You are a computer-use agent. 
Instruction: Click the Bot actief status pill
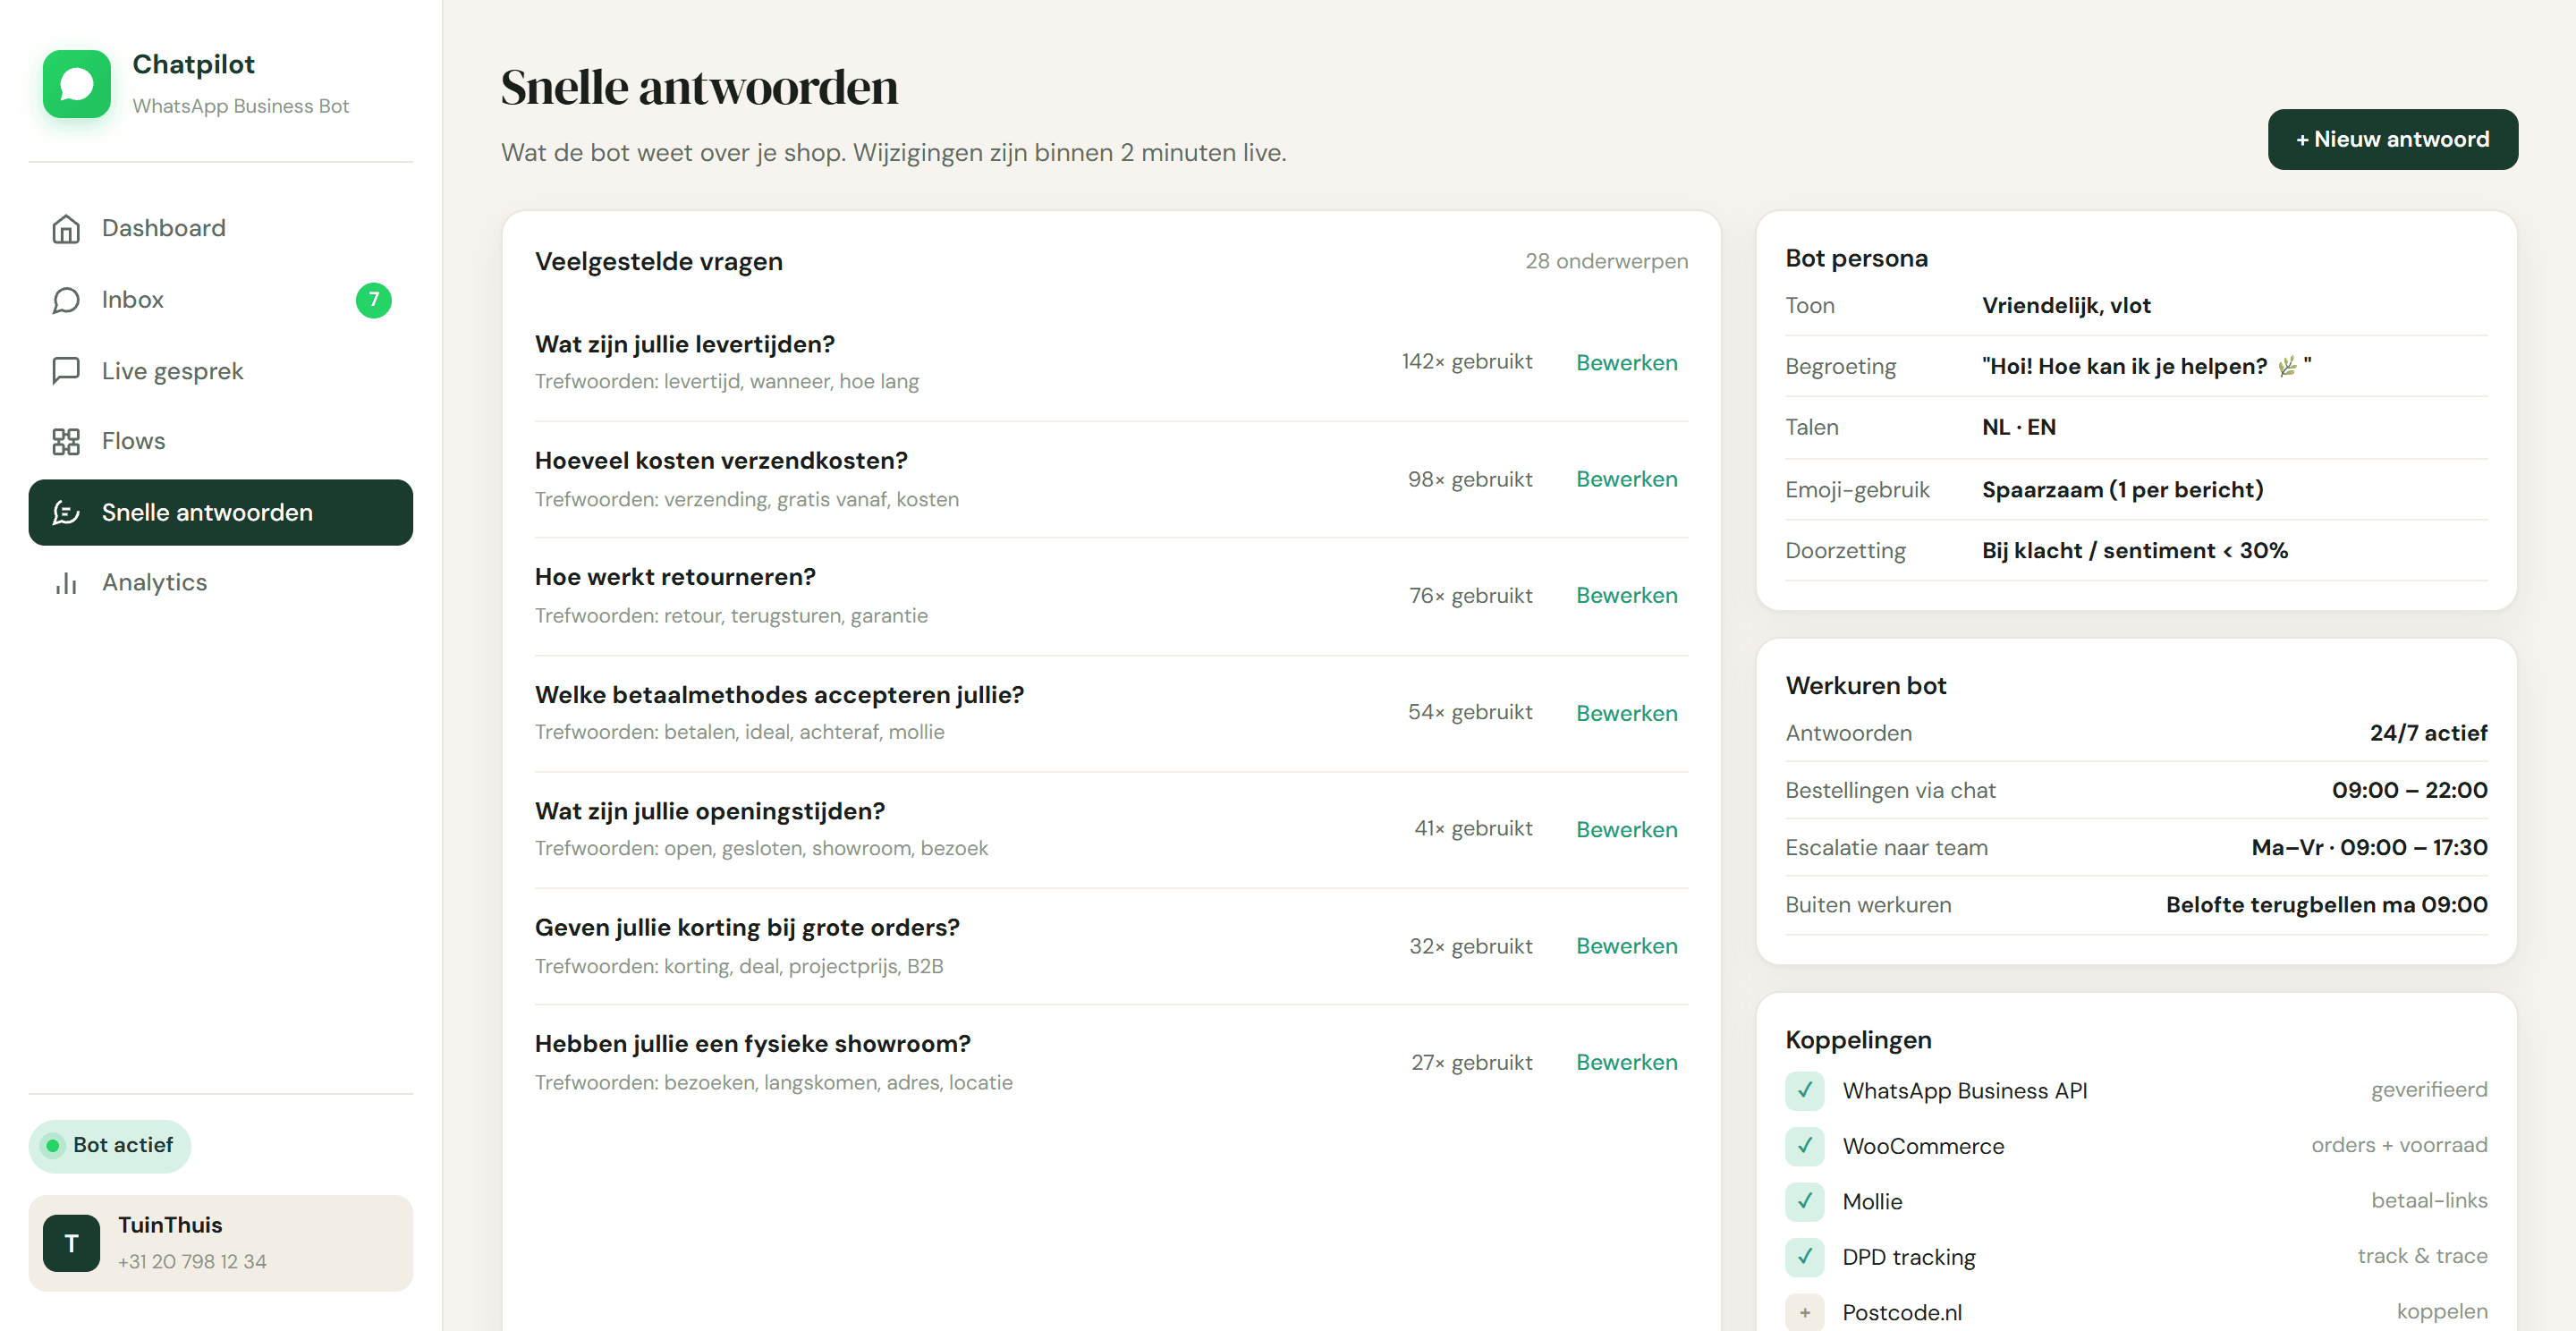click(x=110, y=1146)
